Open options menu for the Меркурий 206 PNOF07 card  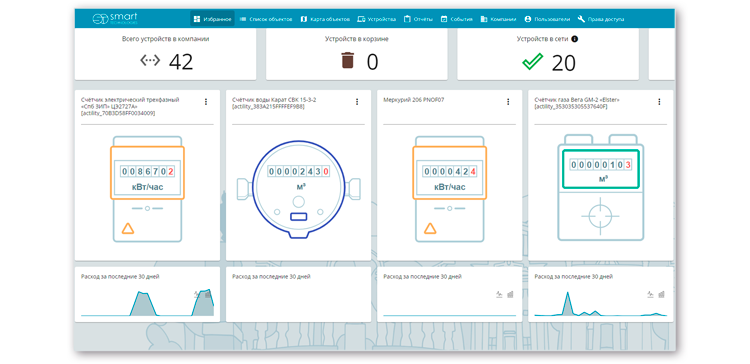pyautogui.click(x=508, y=101)
